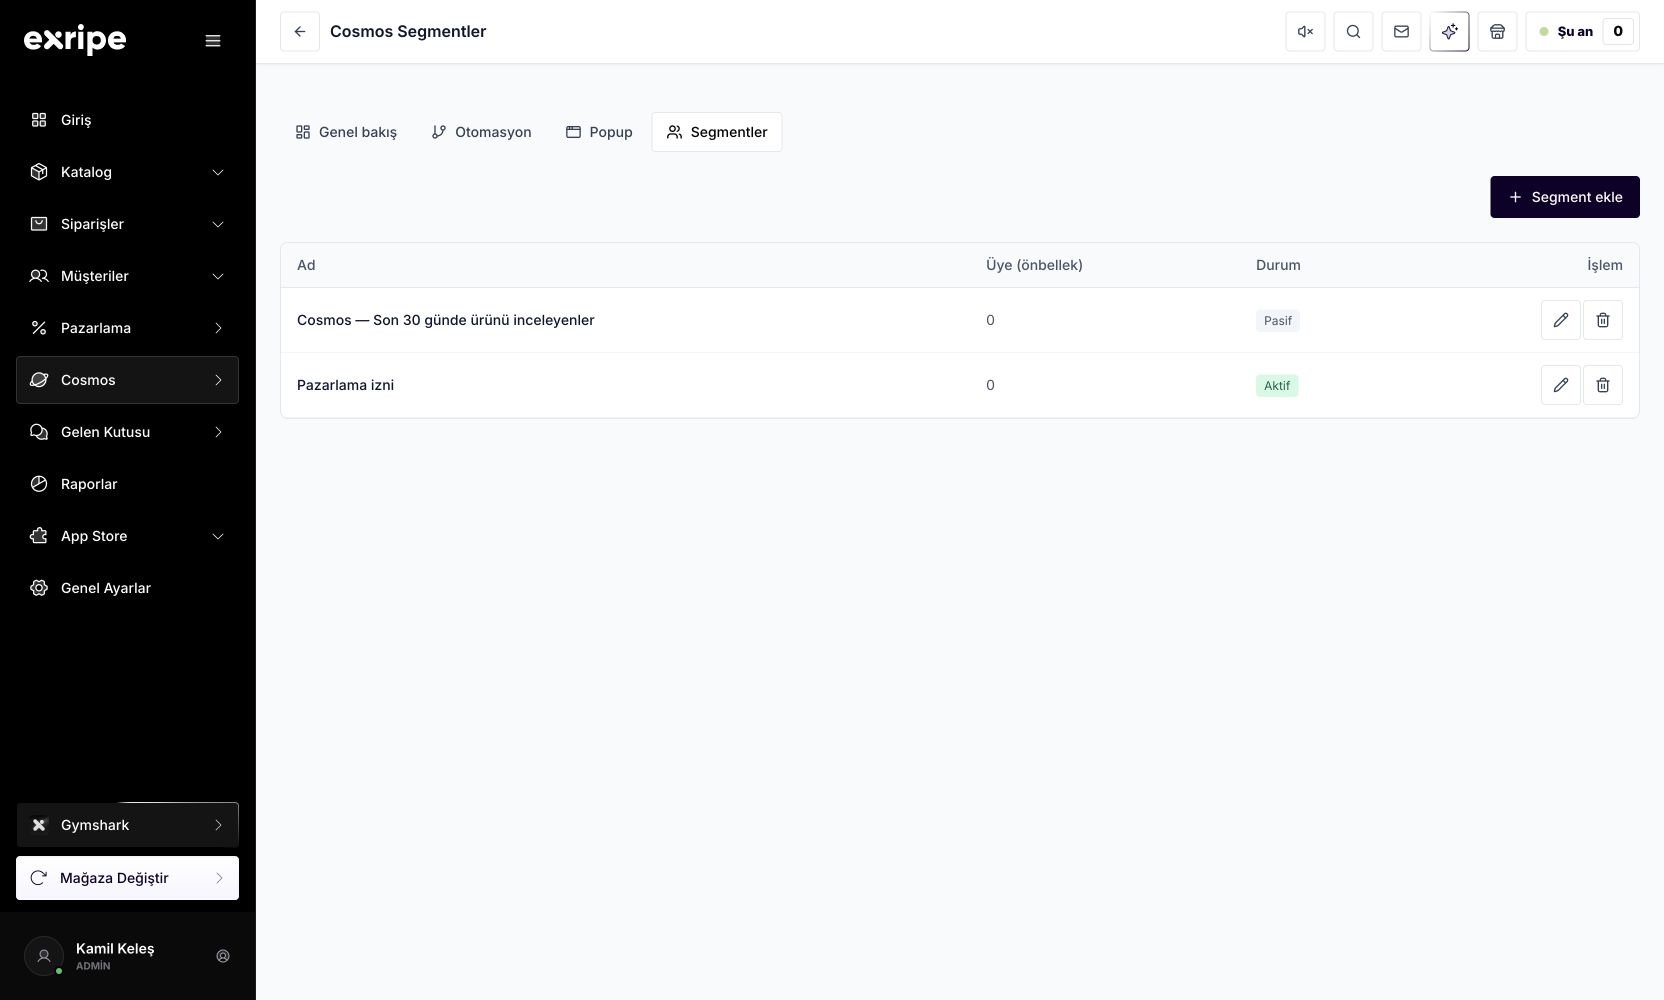Toggle the muted sound icon
The height and width of the screenshot is (1000, 1664).
[1305, 32]
